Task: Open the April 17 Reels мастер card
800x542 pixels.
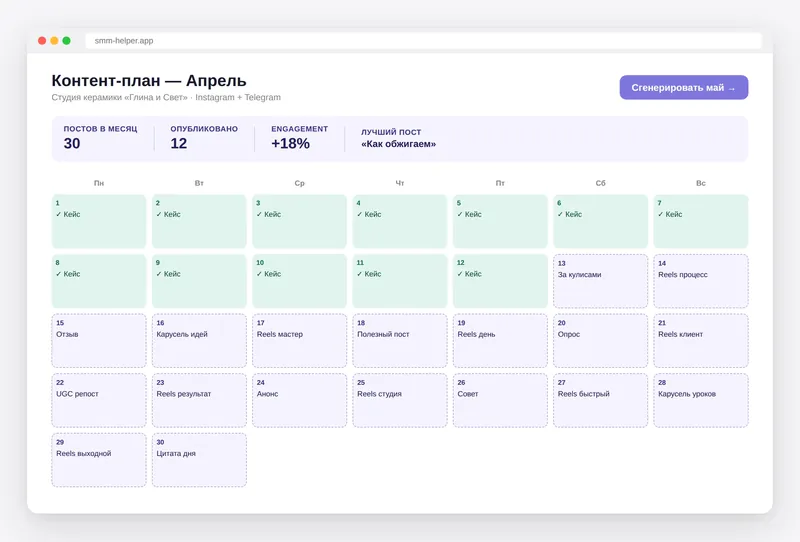Action: [x=299, y=341]
